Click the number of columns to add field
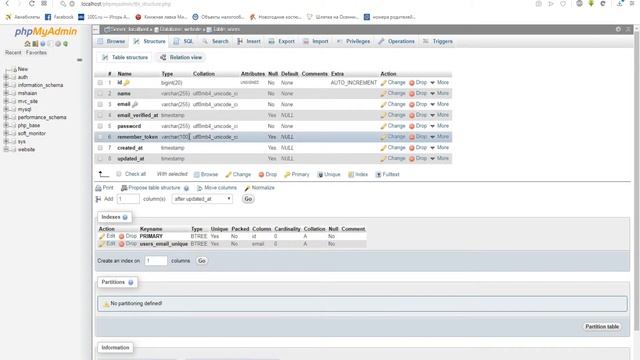Image resolution: width=640 pixels, height=360 pixels. click(128, 199)
